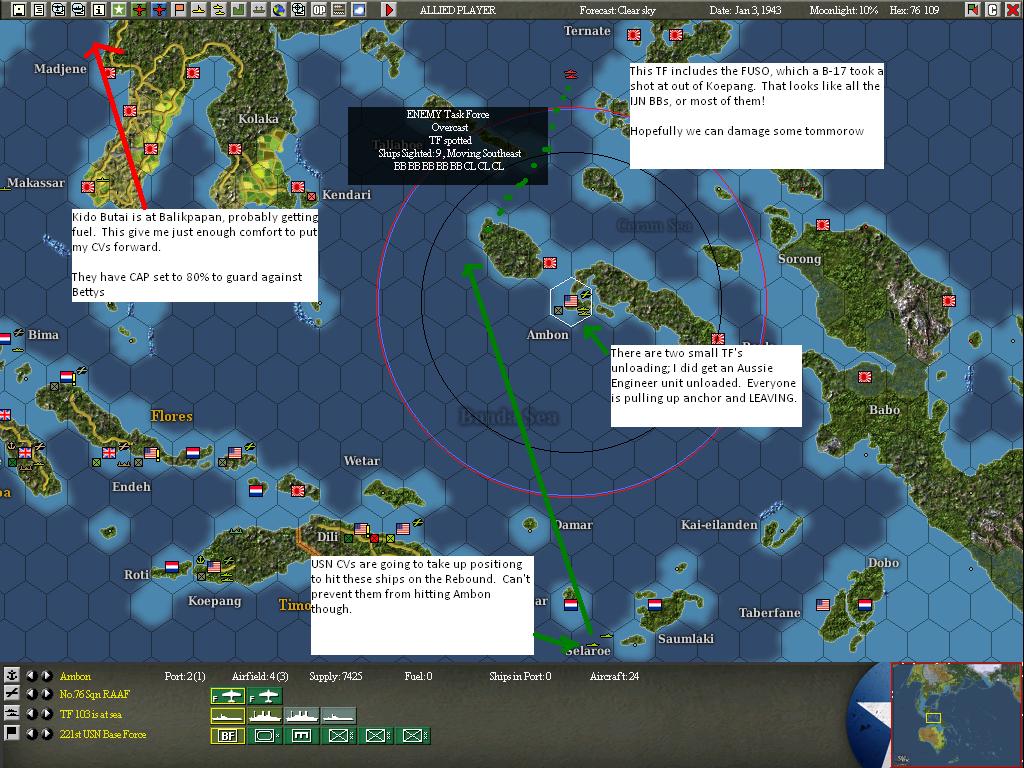1024x768 pixels.
Task: Click the Dutch flag base at Saumlaki
Action: point(654,605)
